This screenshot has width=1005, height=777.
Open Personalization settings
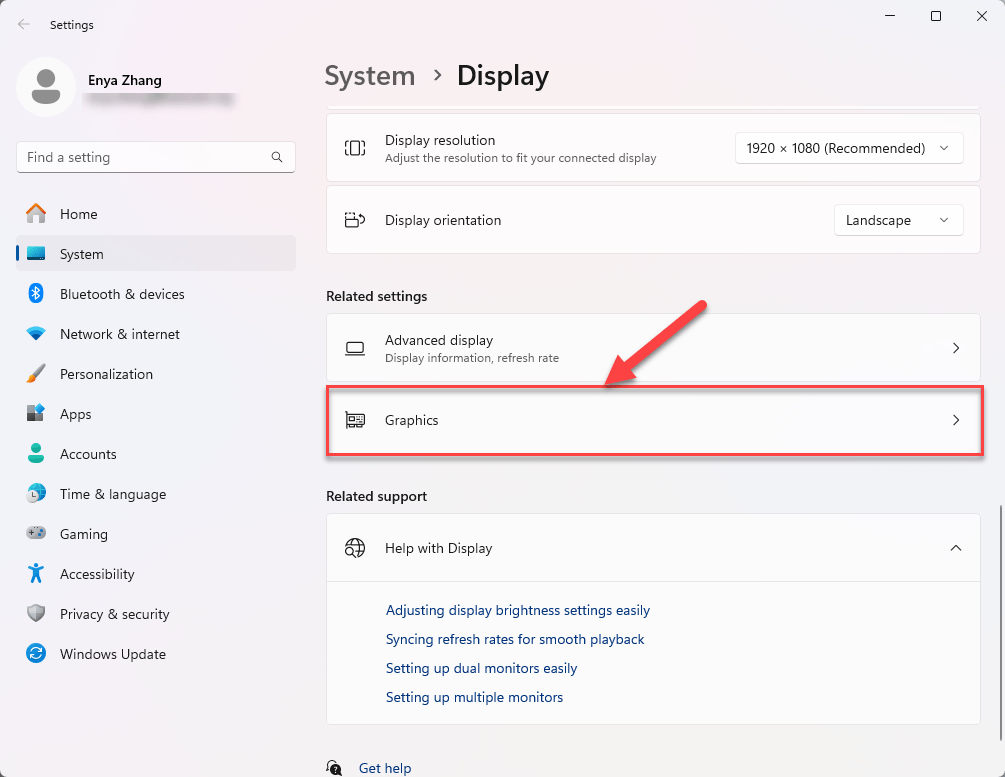pos(156,374)
